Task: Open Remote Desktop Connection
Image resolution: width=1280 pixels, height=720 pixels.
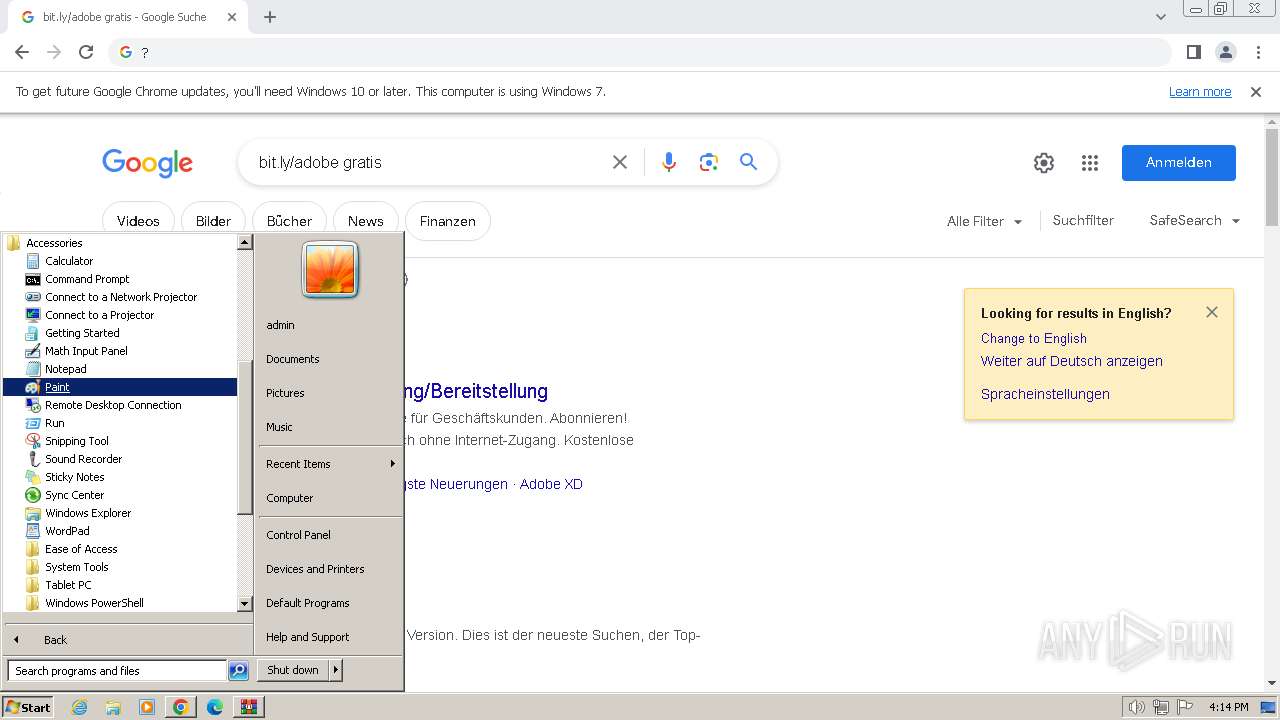Action: [113, 405]
